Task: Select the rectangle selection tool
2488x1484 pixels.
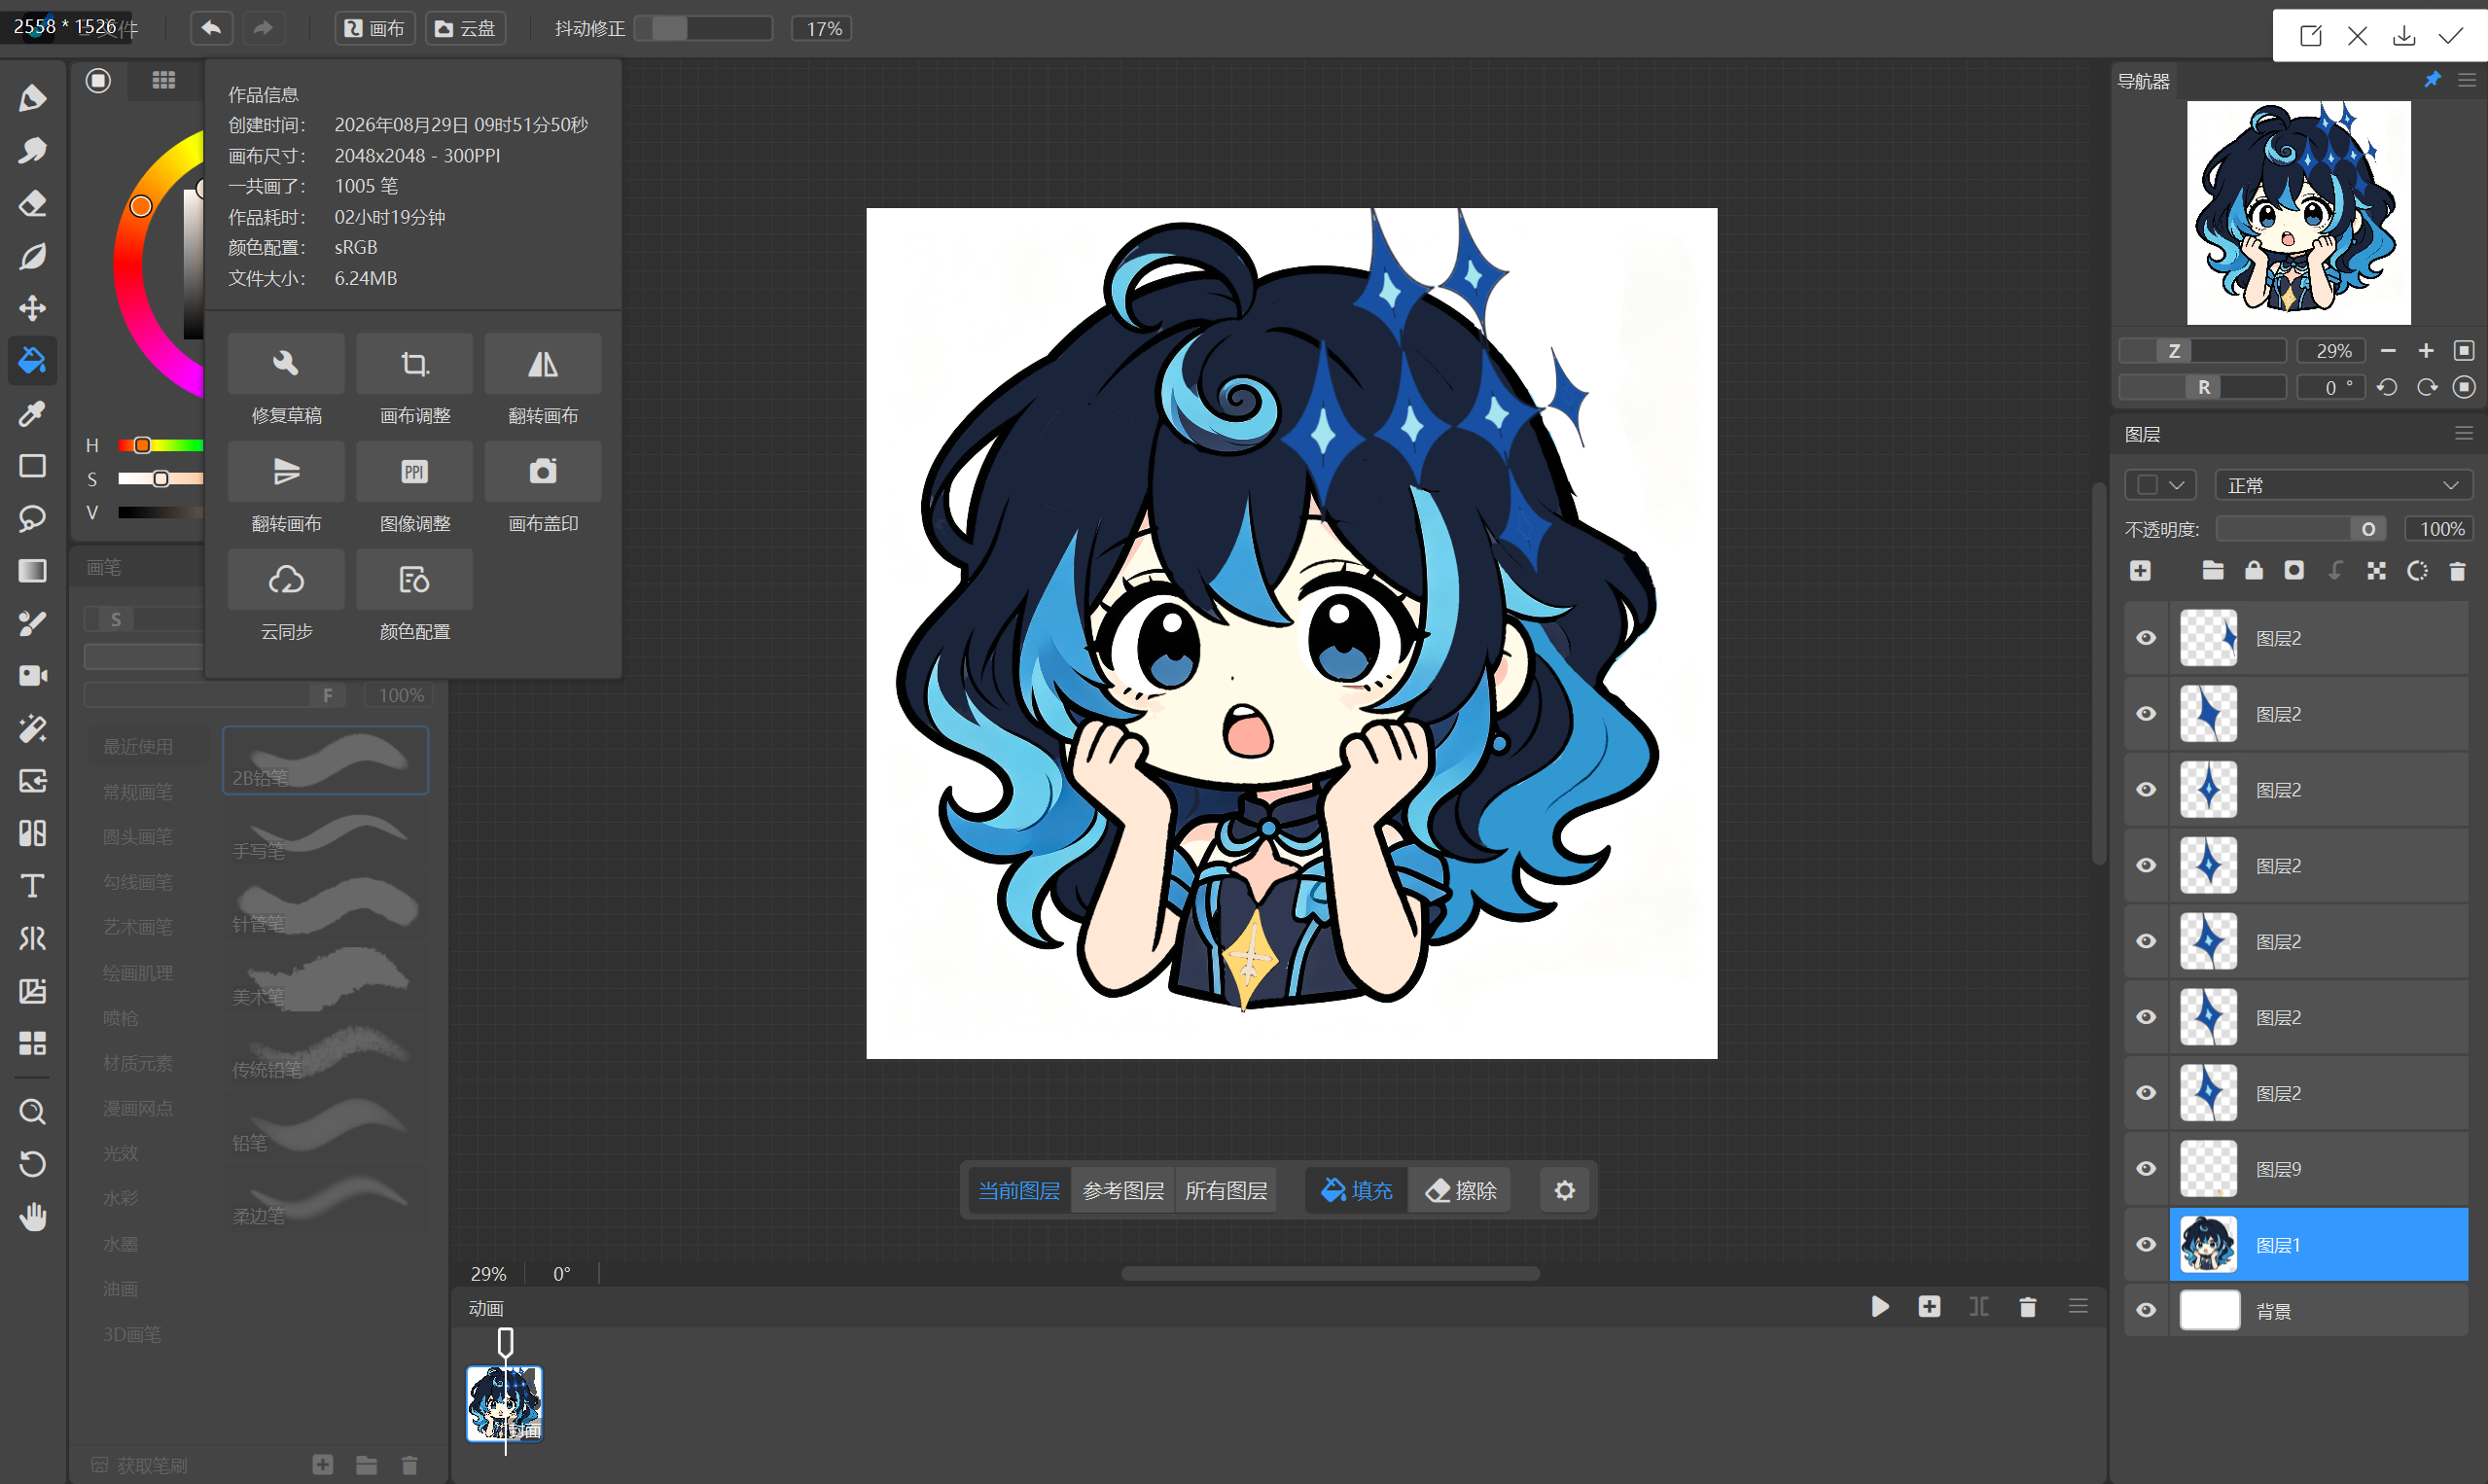Action: (32, 466)
